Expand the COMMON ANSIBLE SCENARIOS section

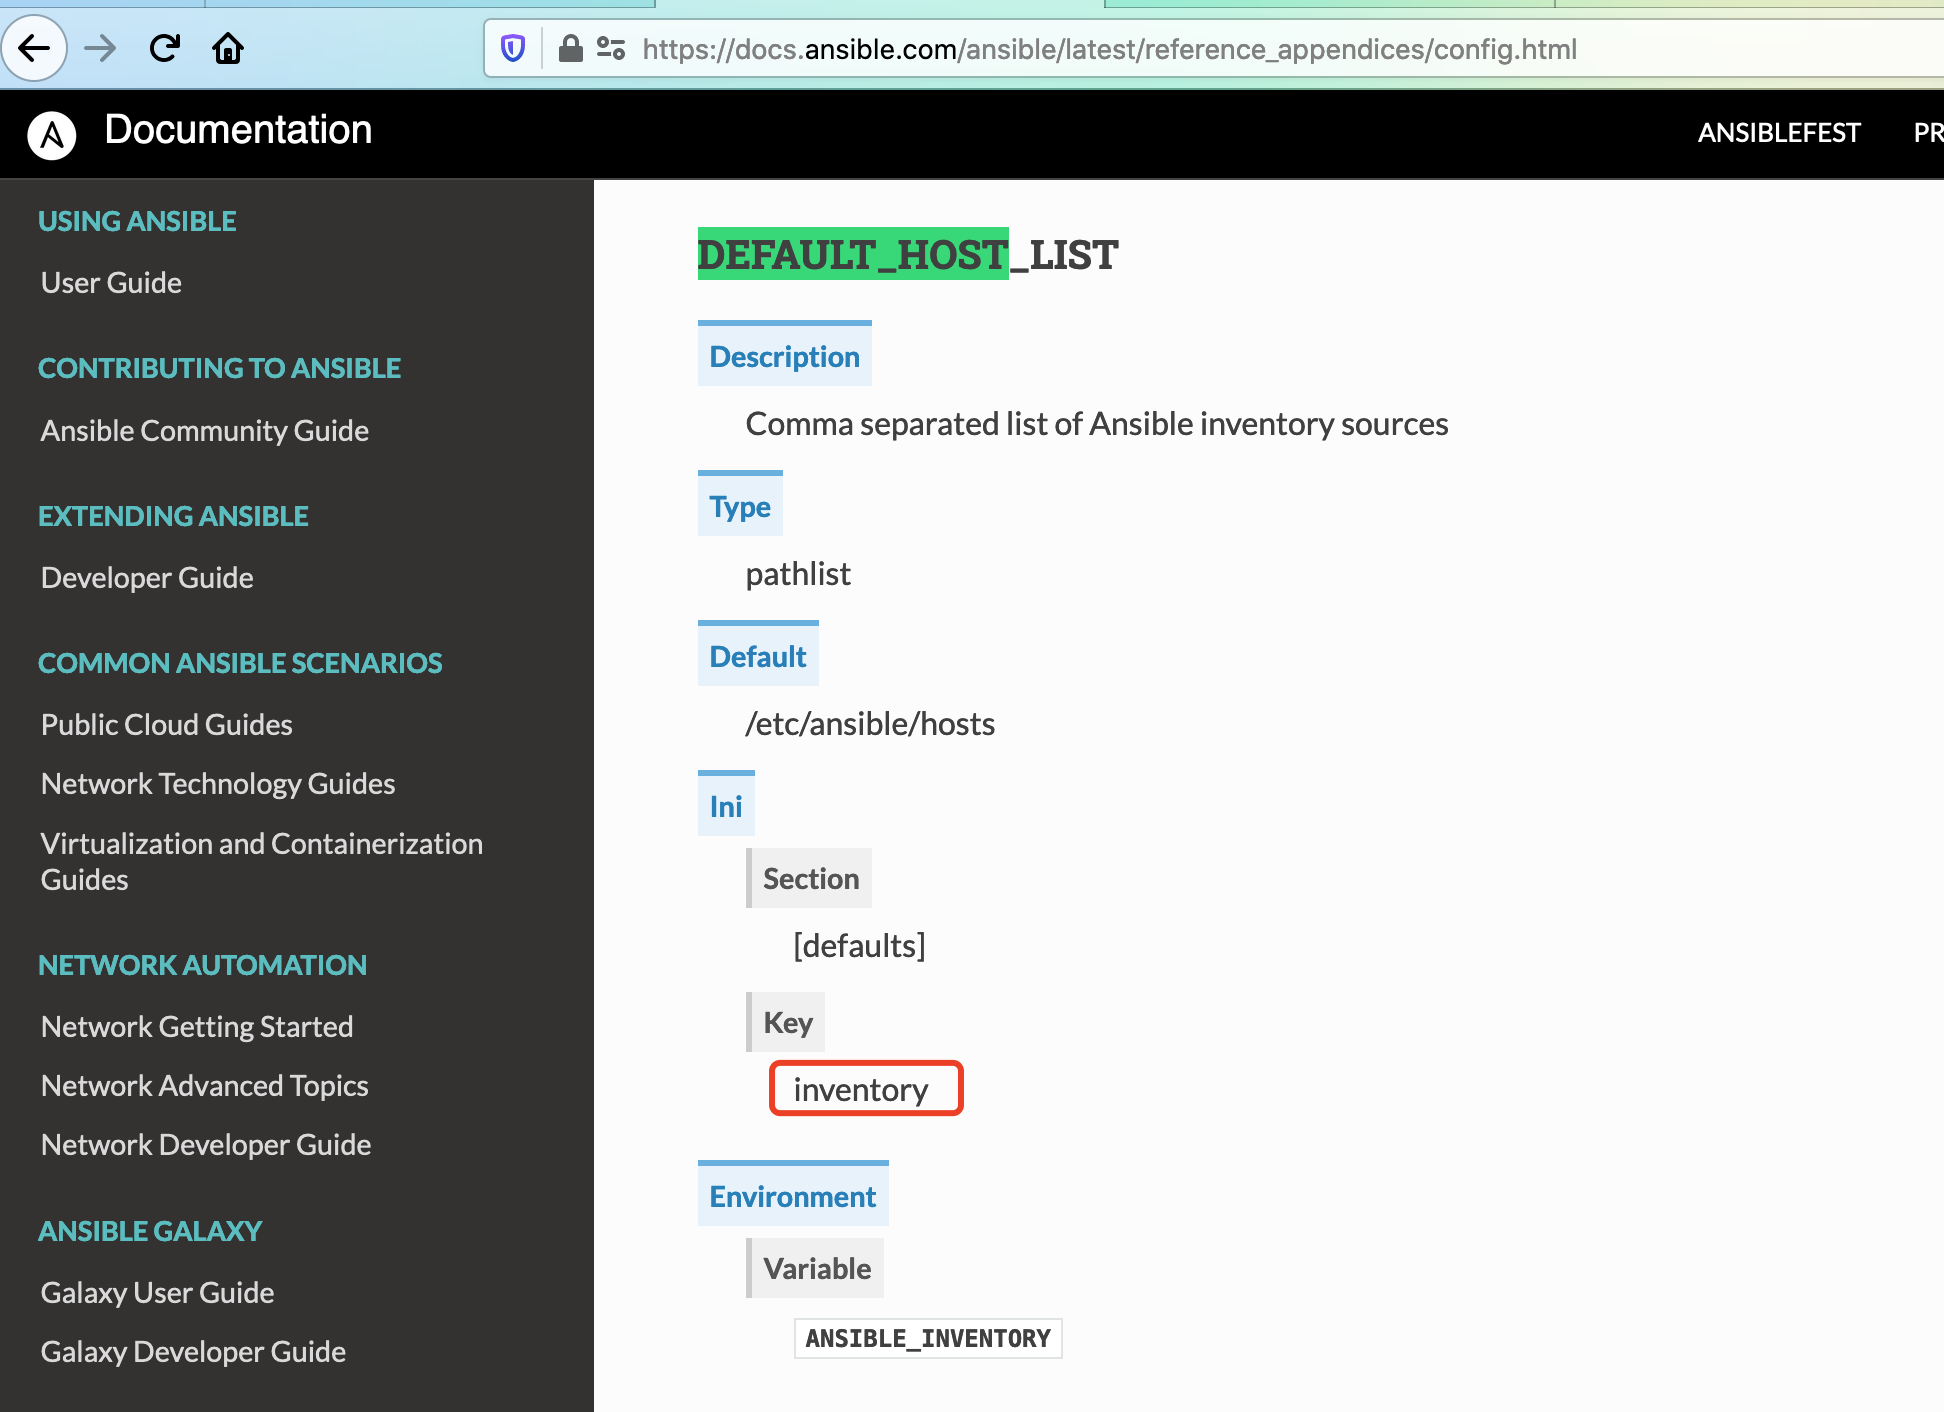[240, 662]
